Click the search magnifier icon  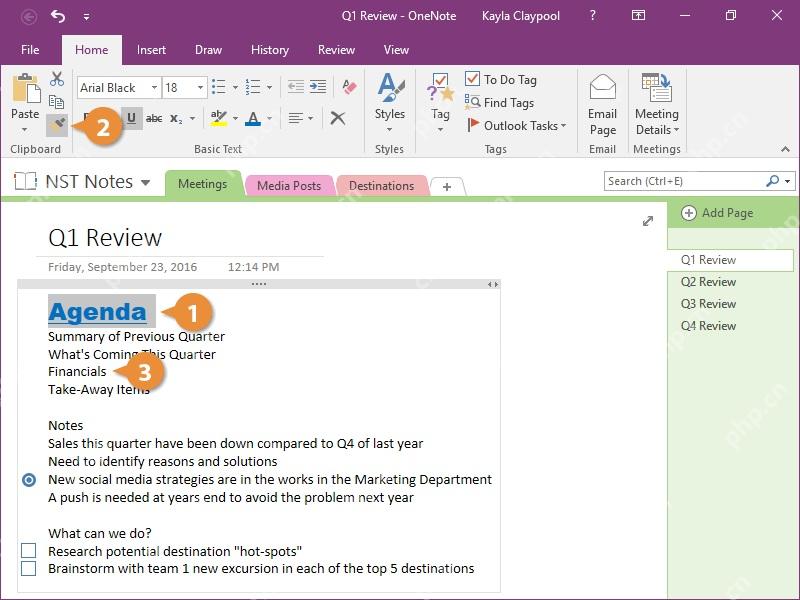tap(772, 181)
